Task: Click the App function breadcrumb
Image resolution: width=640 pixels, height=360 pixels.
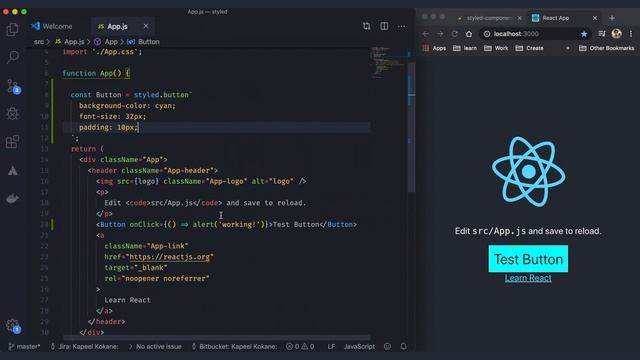Action: click(x=106, y=42)
